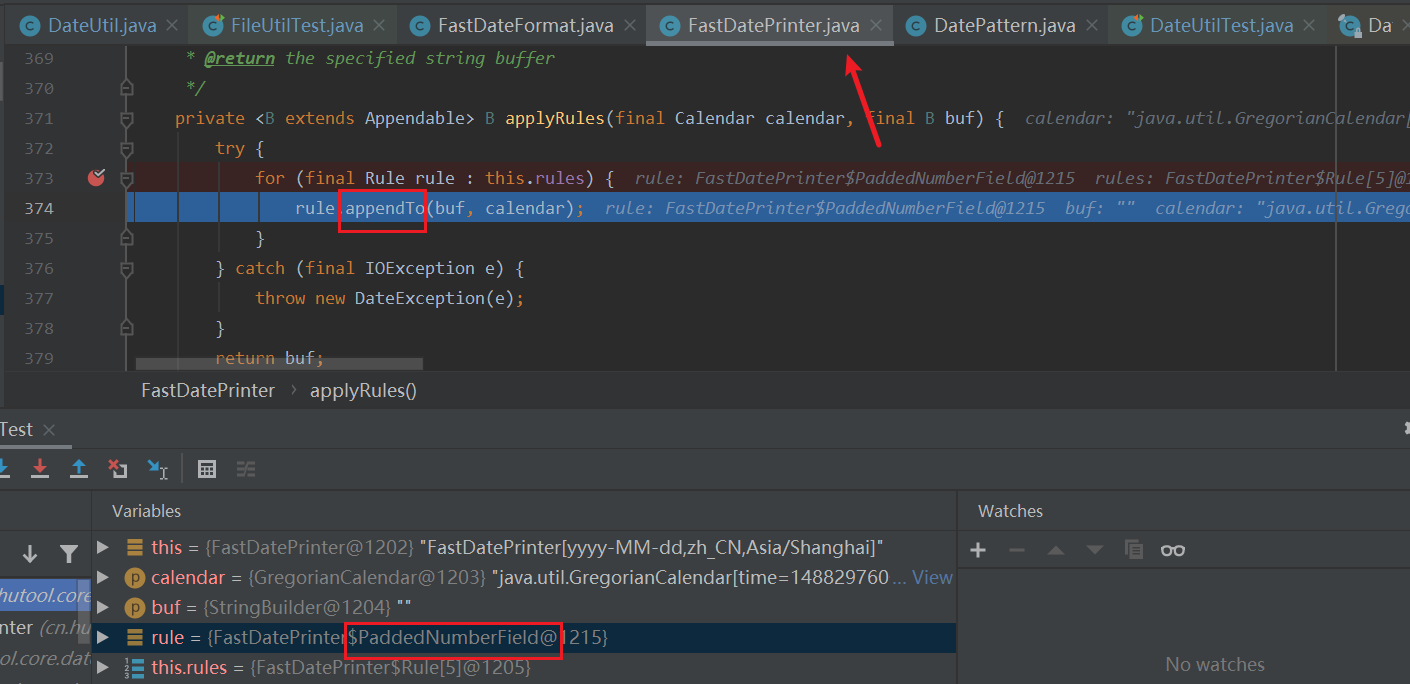
Task: Click '@return' javadoc tag on line 369
Action: [239, 58]
